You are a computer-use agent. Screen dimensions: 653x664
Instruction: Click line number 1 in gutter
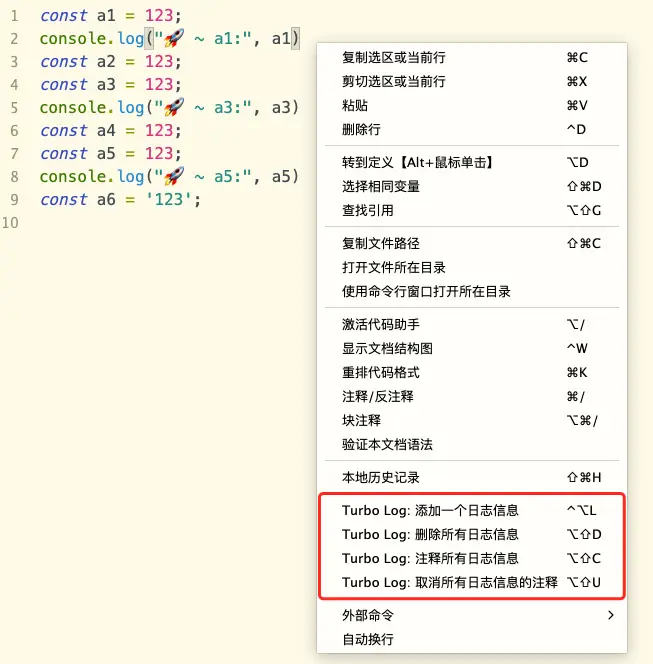coord(14,16)
